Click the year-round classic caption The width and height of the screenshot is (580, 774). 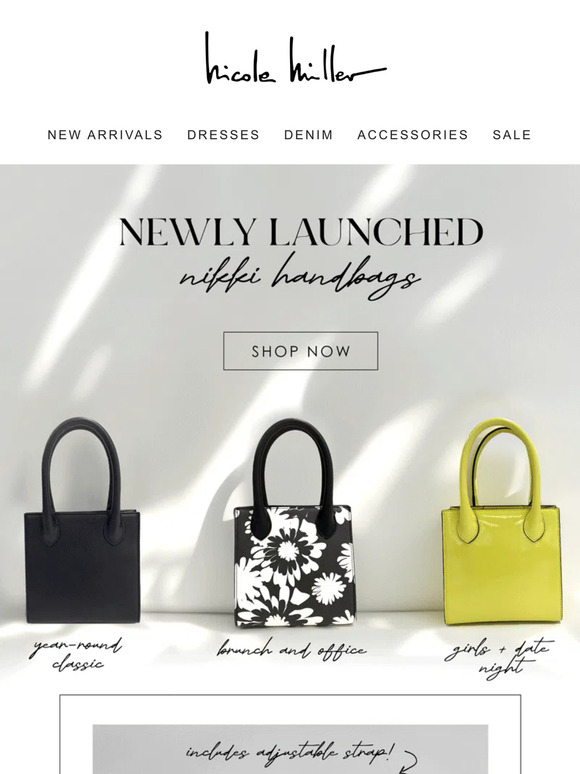77,654
